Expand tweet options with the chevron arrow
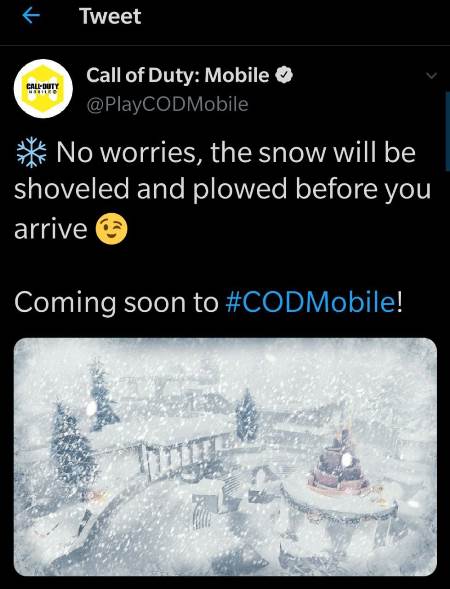 (432, 76)
